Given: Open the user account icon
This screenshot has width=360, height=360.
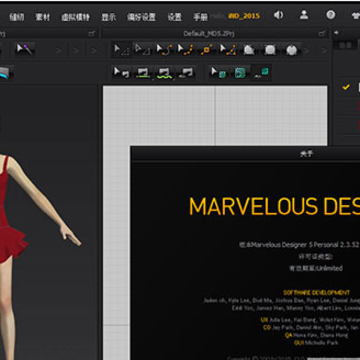Looking at the screenshot, I should [x=304, y=15].
